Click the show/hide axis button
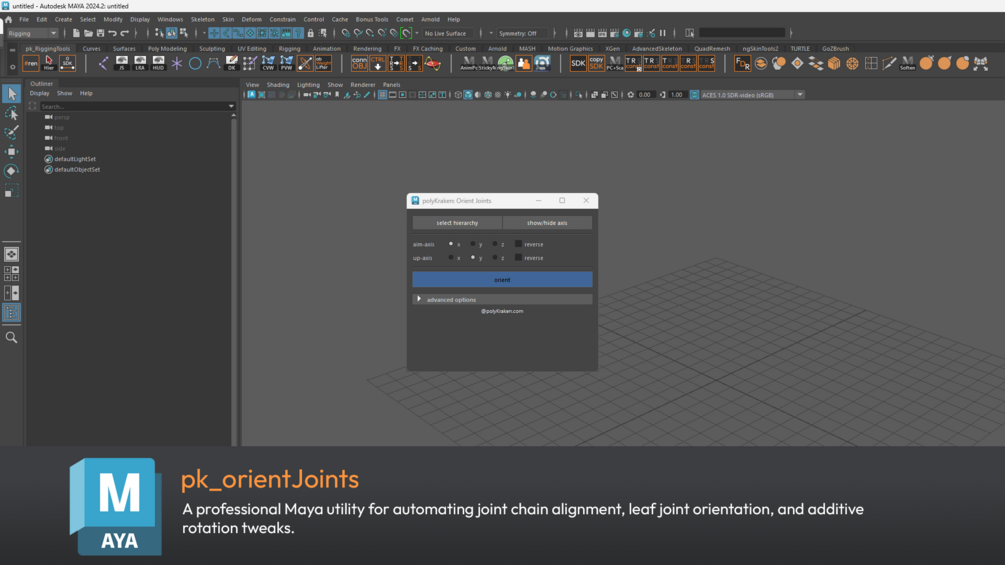Image resolution: width=1005 pixels, height=565 pixels. click(x=547, y=223)
